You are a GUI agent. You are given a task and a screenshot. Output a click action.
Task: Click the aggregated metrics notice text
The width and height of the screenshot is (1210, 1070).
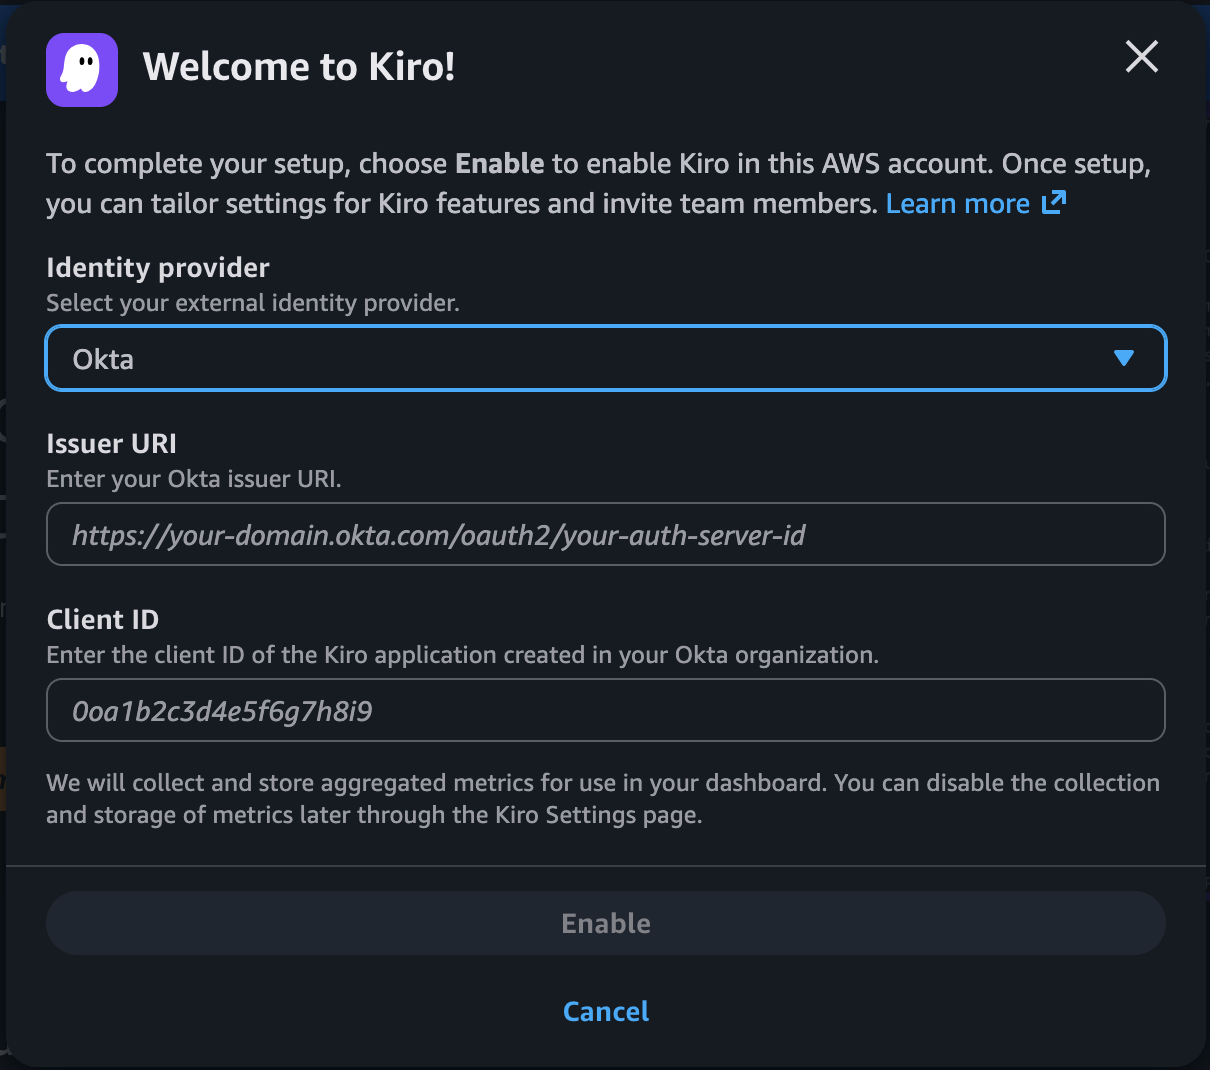click(602, 798)
